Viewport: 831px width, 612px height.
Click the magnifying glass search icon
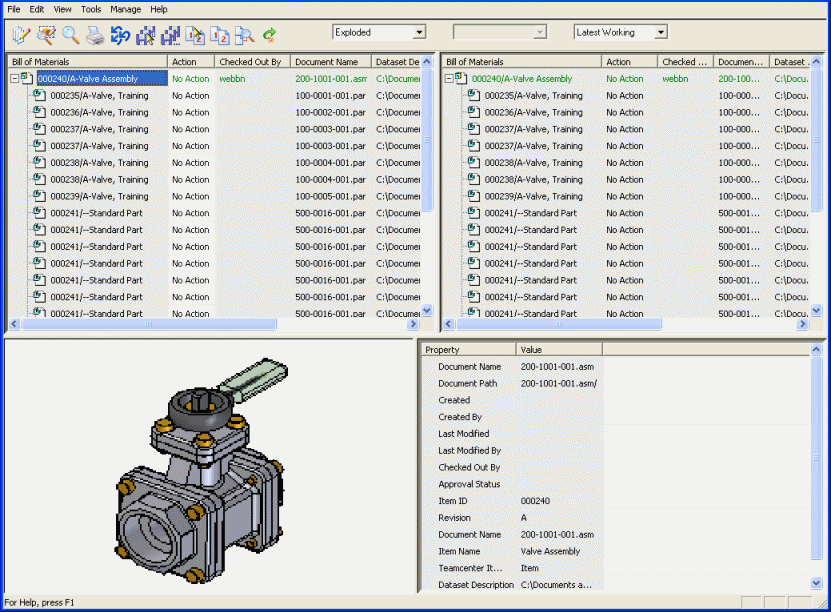(x=71, y=36)
